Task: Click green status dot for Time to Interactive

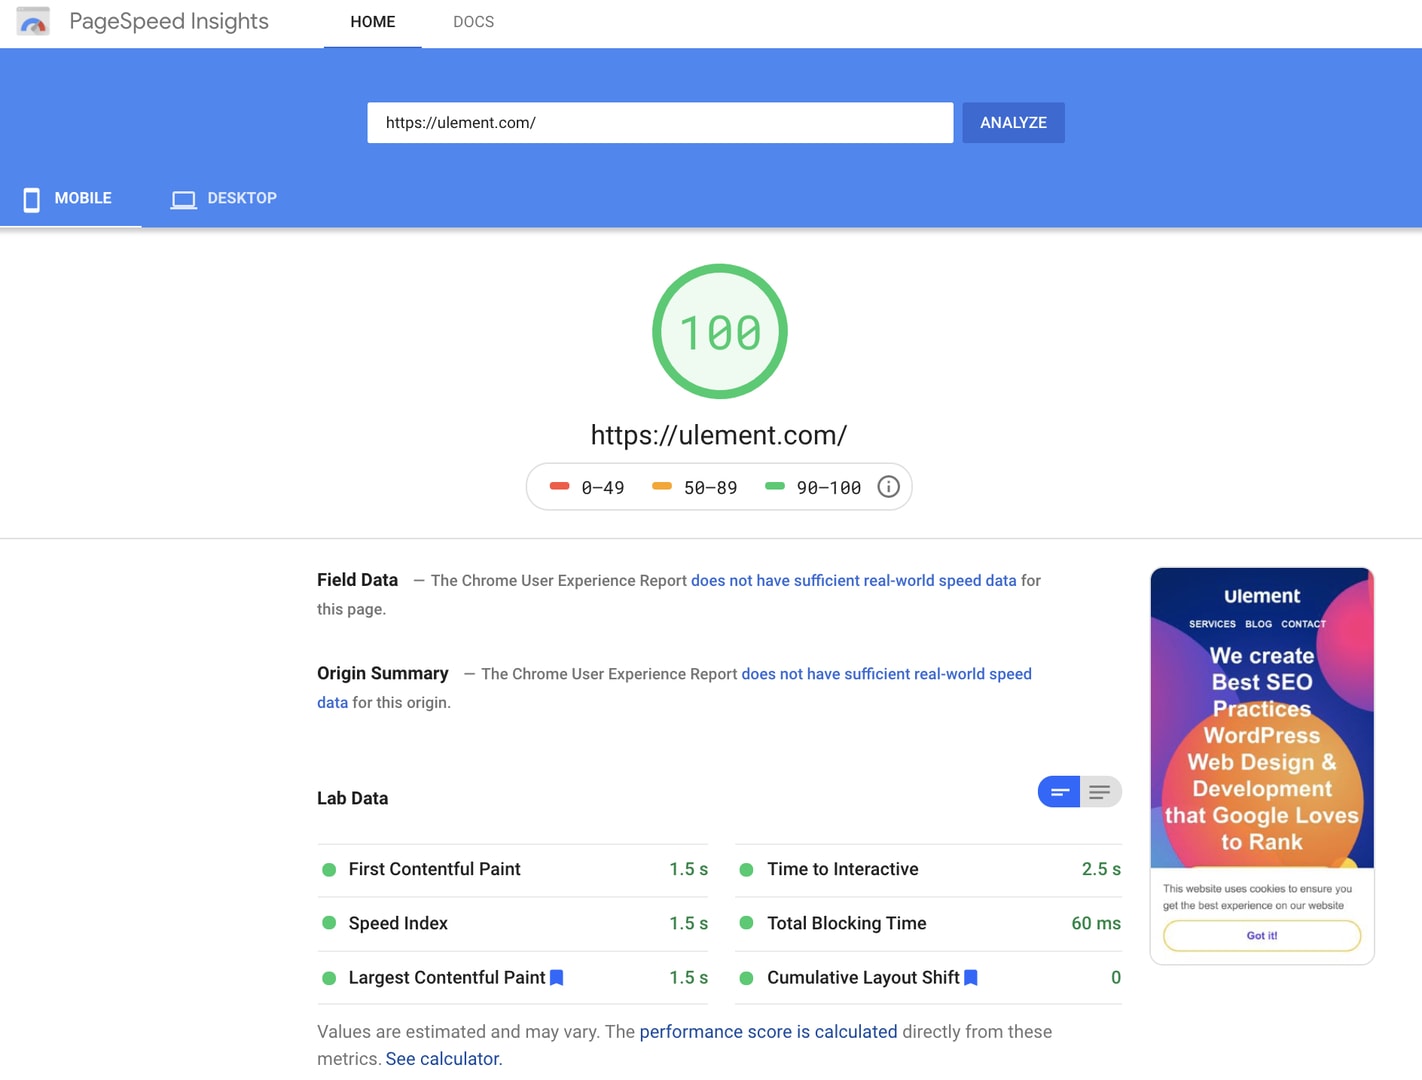Action: [x=746, y=870]
